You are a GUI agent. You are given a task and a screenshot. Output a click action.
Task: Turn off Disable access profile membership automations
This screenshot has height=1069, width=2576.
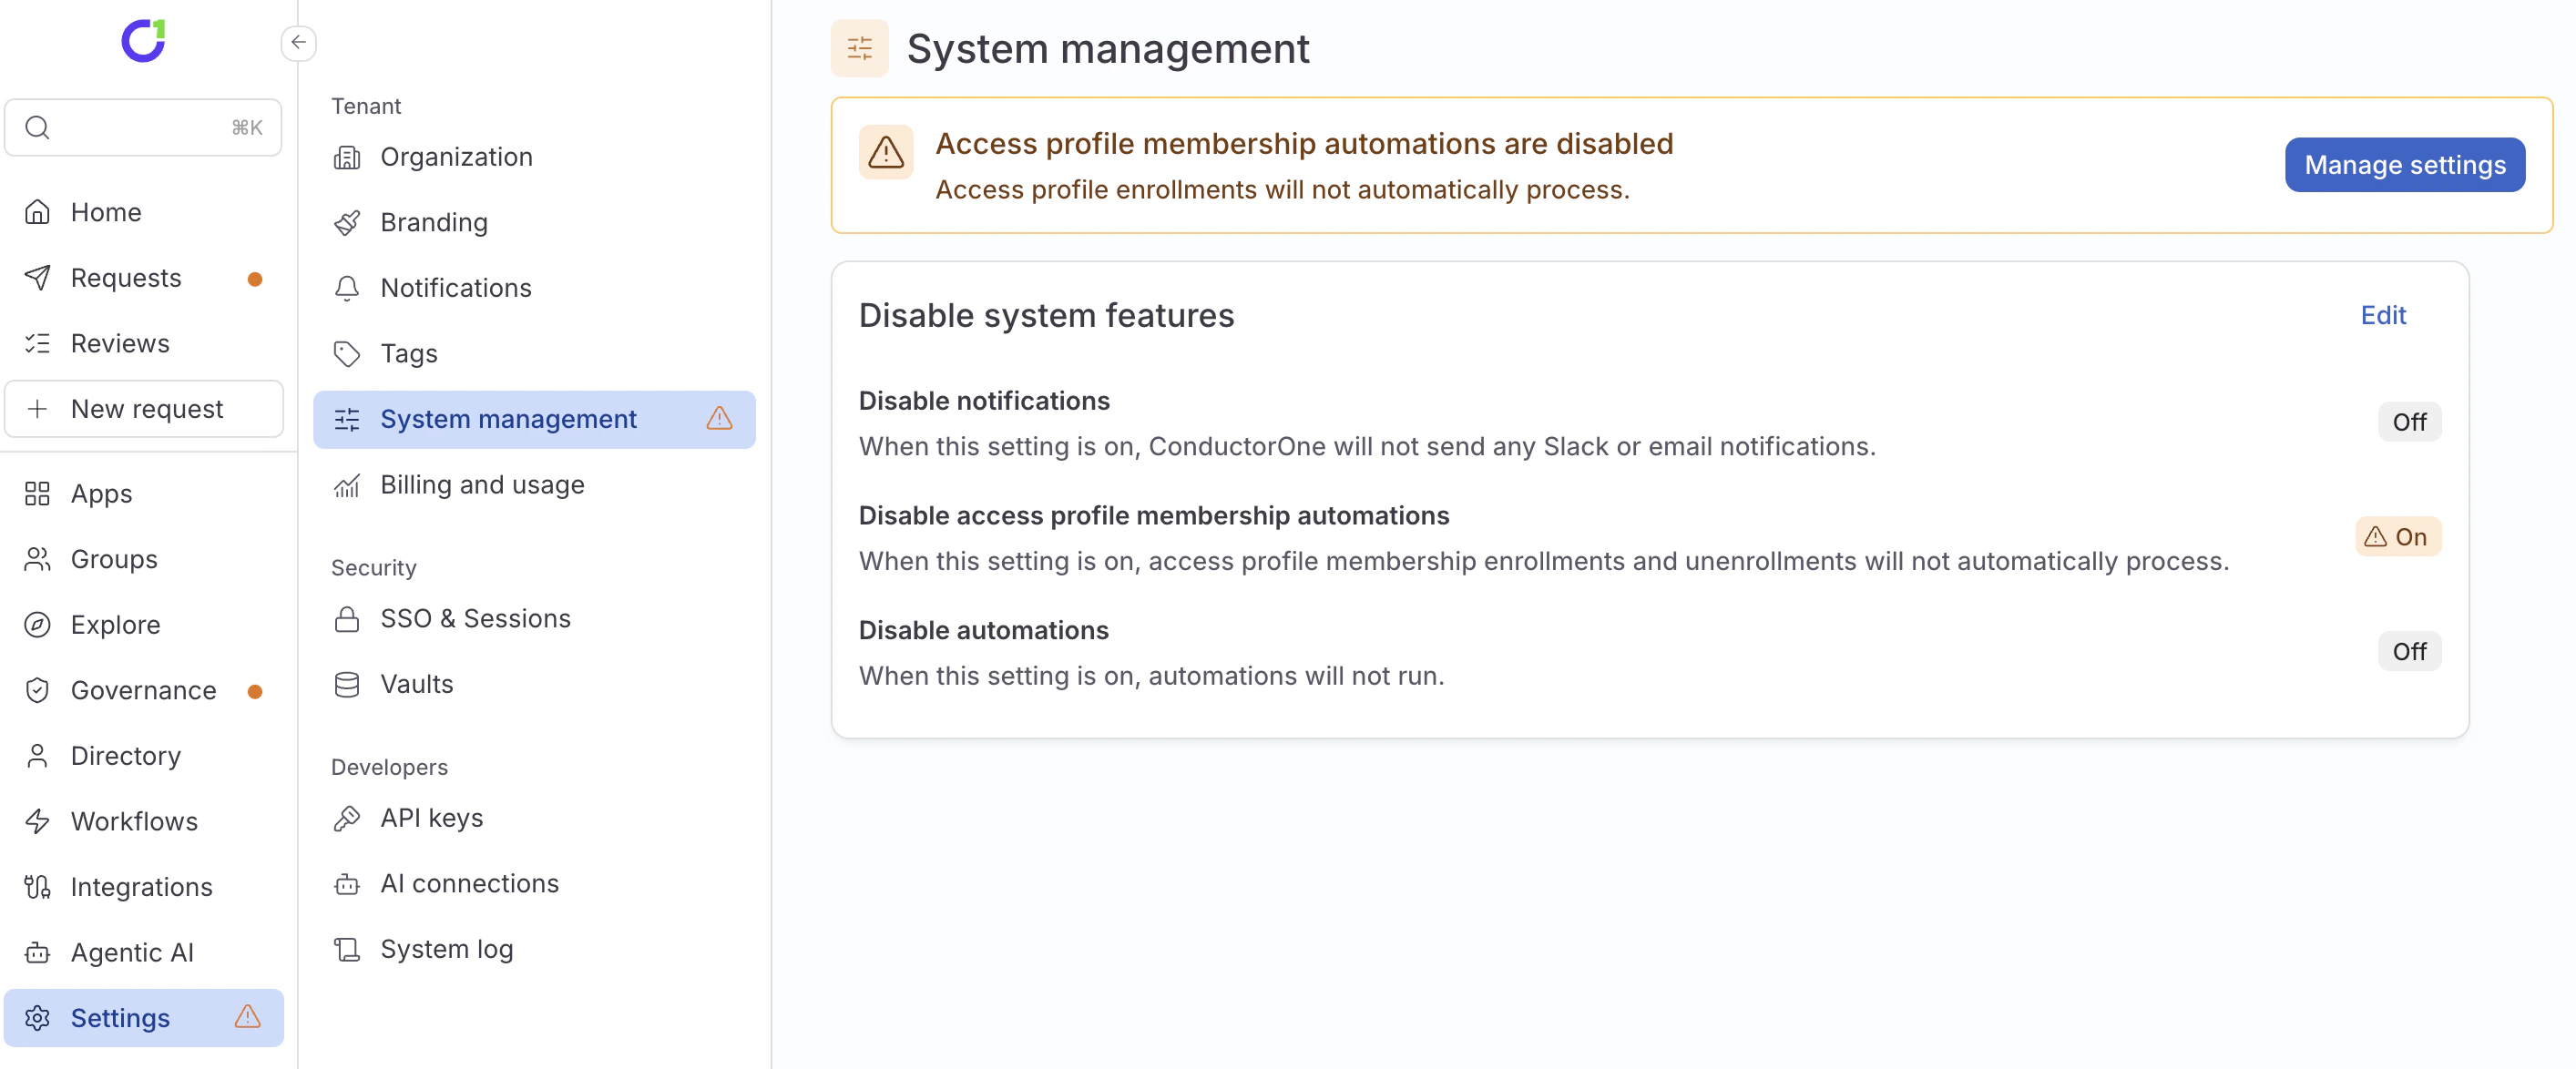2398,537
